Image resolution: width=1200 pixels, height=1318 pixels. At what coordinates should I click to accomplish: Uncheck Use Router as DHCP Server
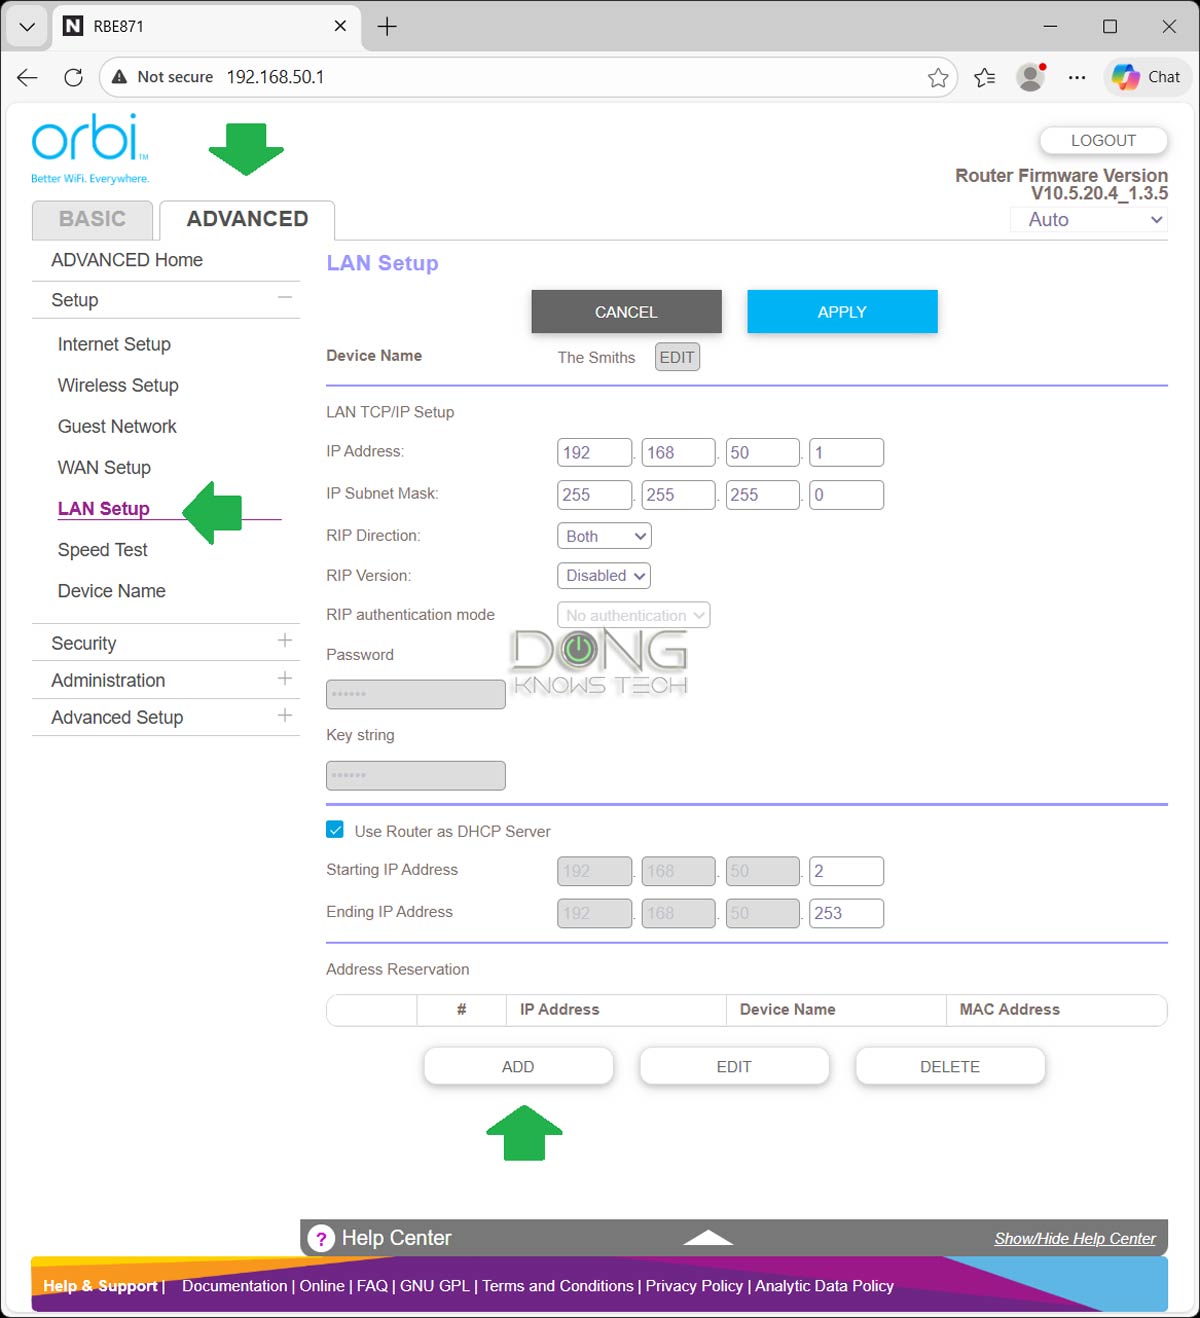coord(334,829)
